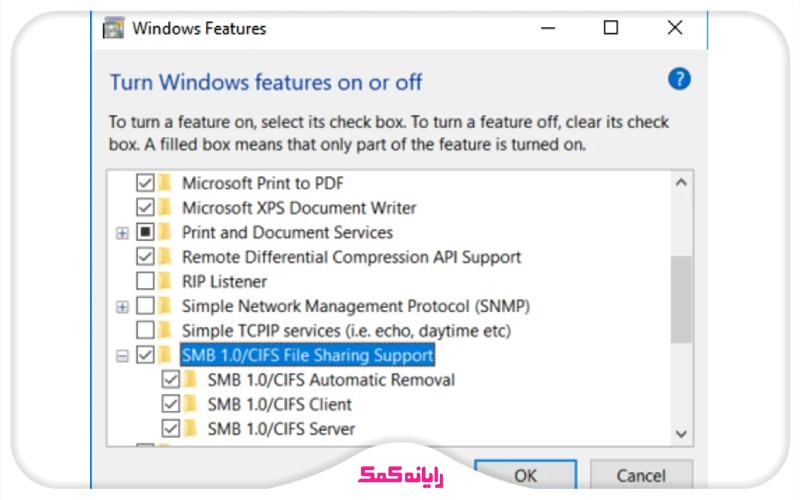Click folder icon beside Microsoft Print to PDF
Image resolution: width=800 pixels, height=500 pixels.
(x=164, y=184)
